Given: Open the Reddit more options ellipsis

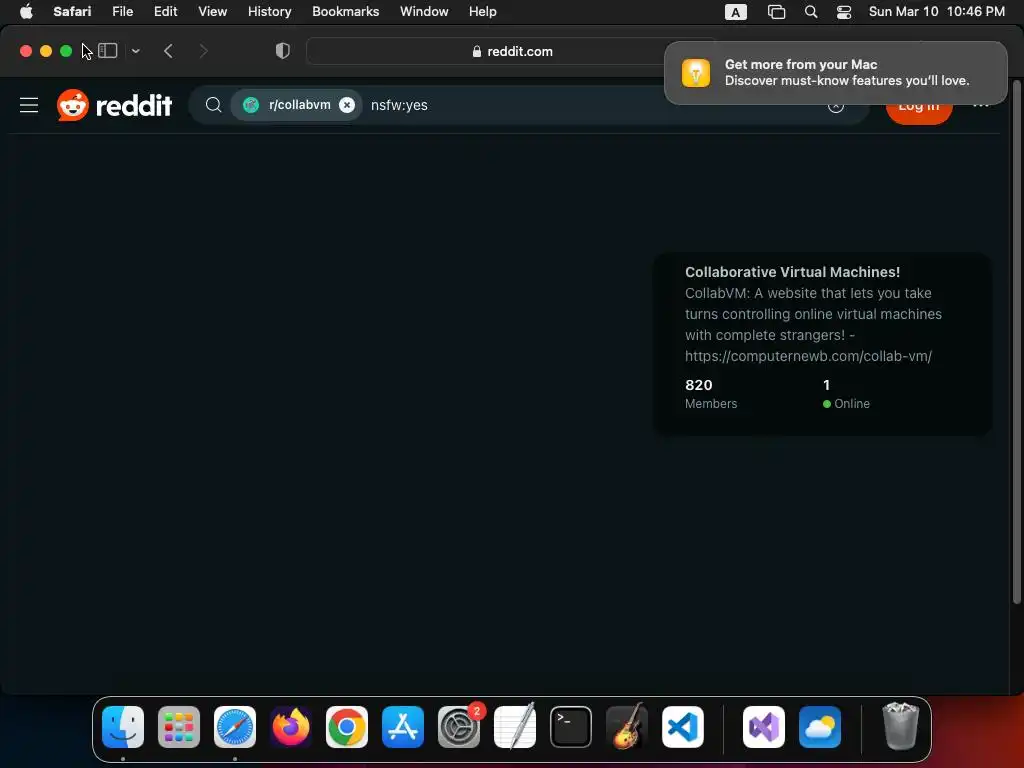Looking at the screenshot, I should point(981,105).
